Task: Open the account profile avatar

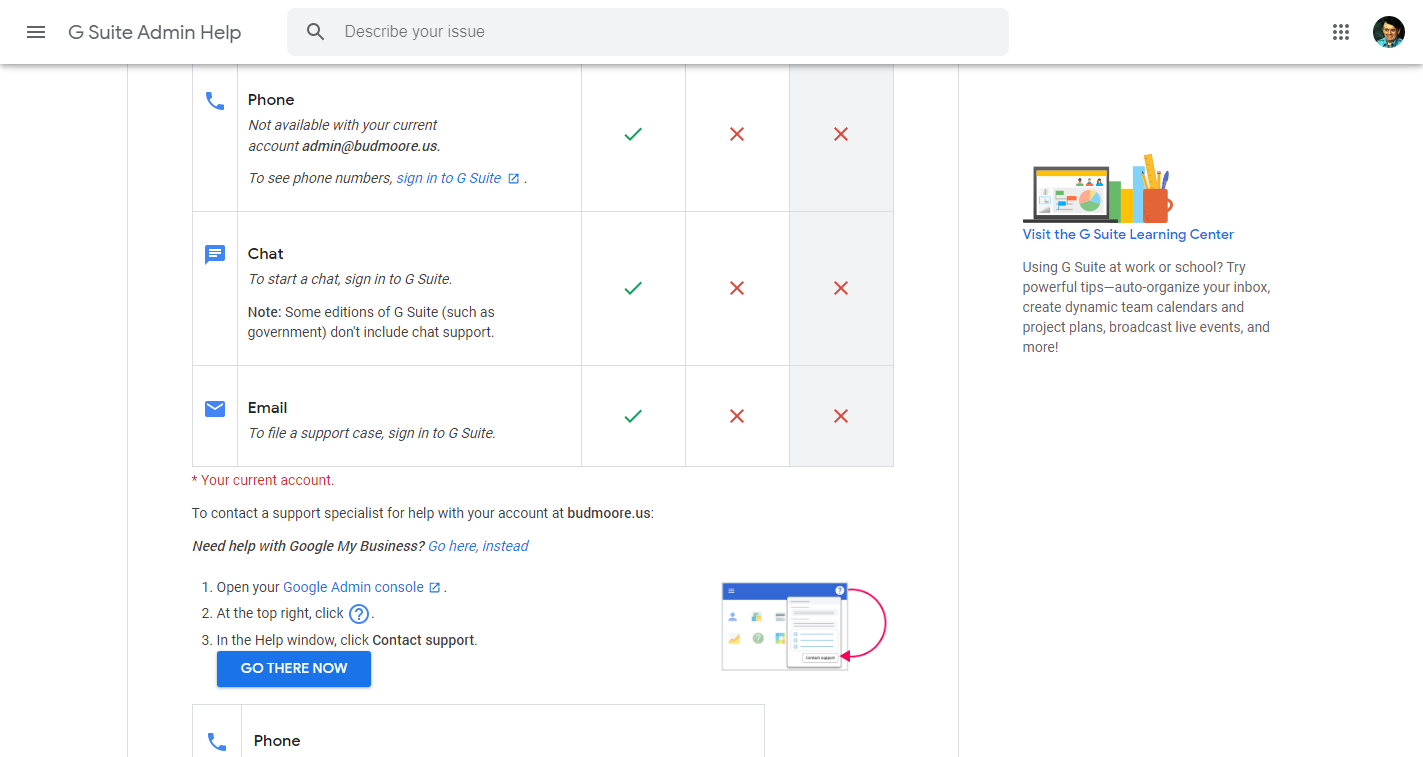Action: (1388, 32)
